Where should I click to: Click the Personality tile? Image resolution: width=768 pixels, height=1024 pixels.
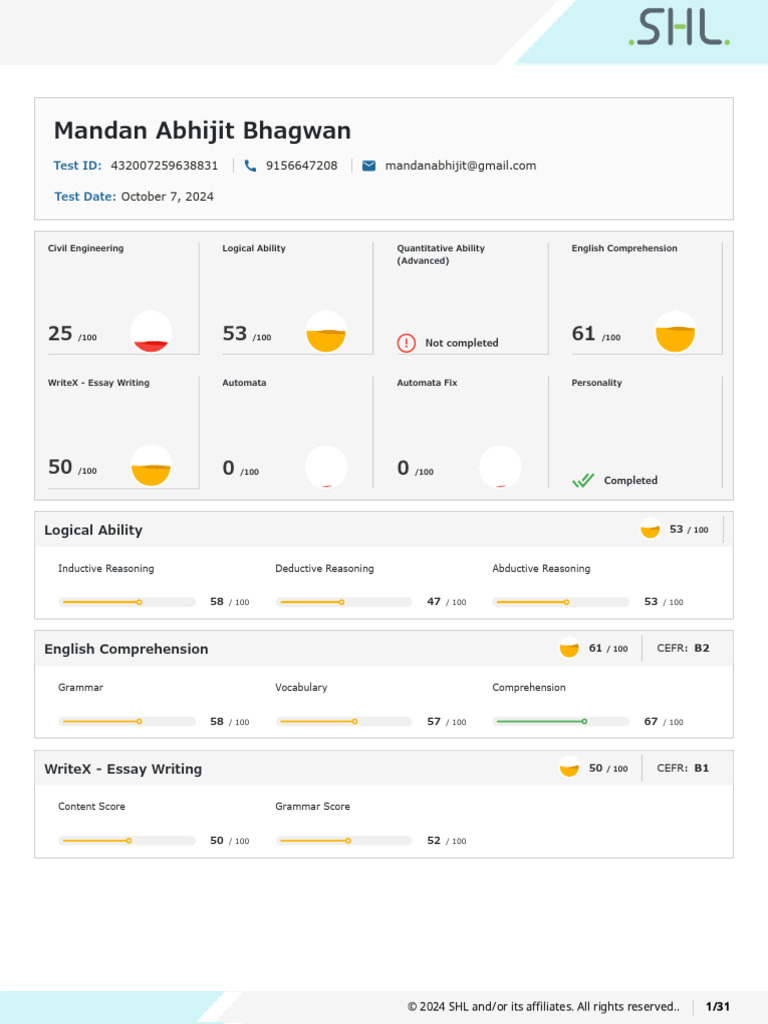(x=635, y=434)
